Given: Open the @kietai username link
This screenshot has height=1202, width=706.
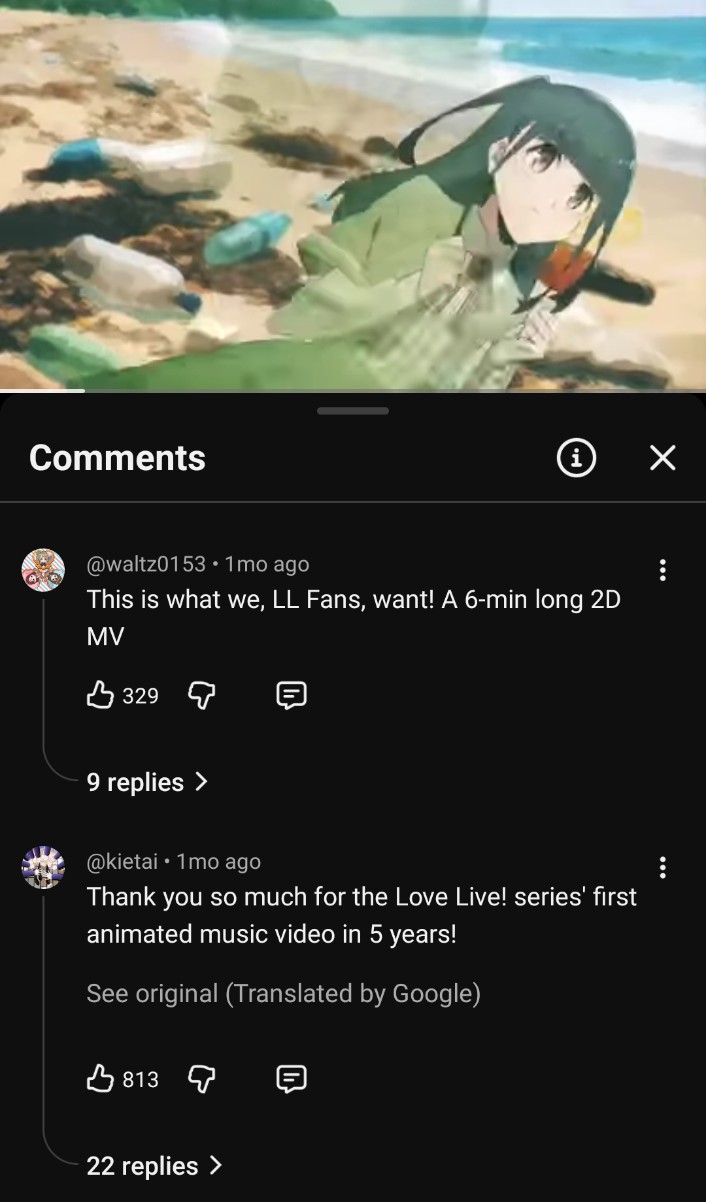Looking at the screenshot, I should 122,862.
